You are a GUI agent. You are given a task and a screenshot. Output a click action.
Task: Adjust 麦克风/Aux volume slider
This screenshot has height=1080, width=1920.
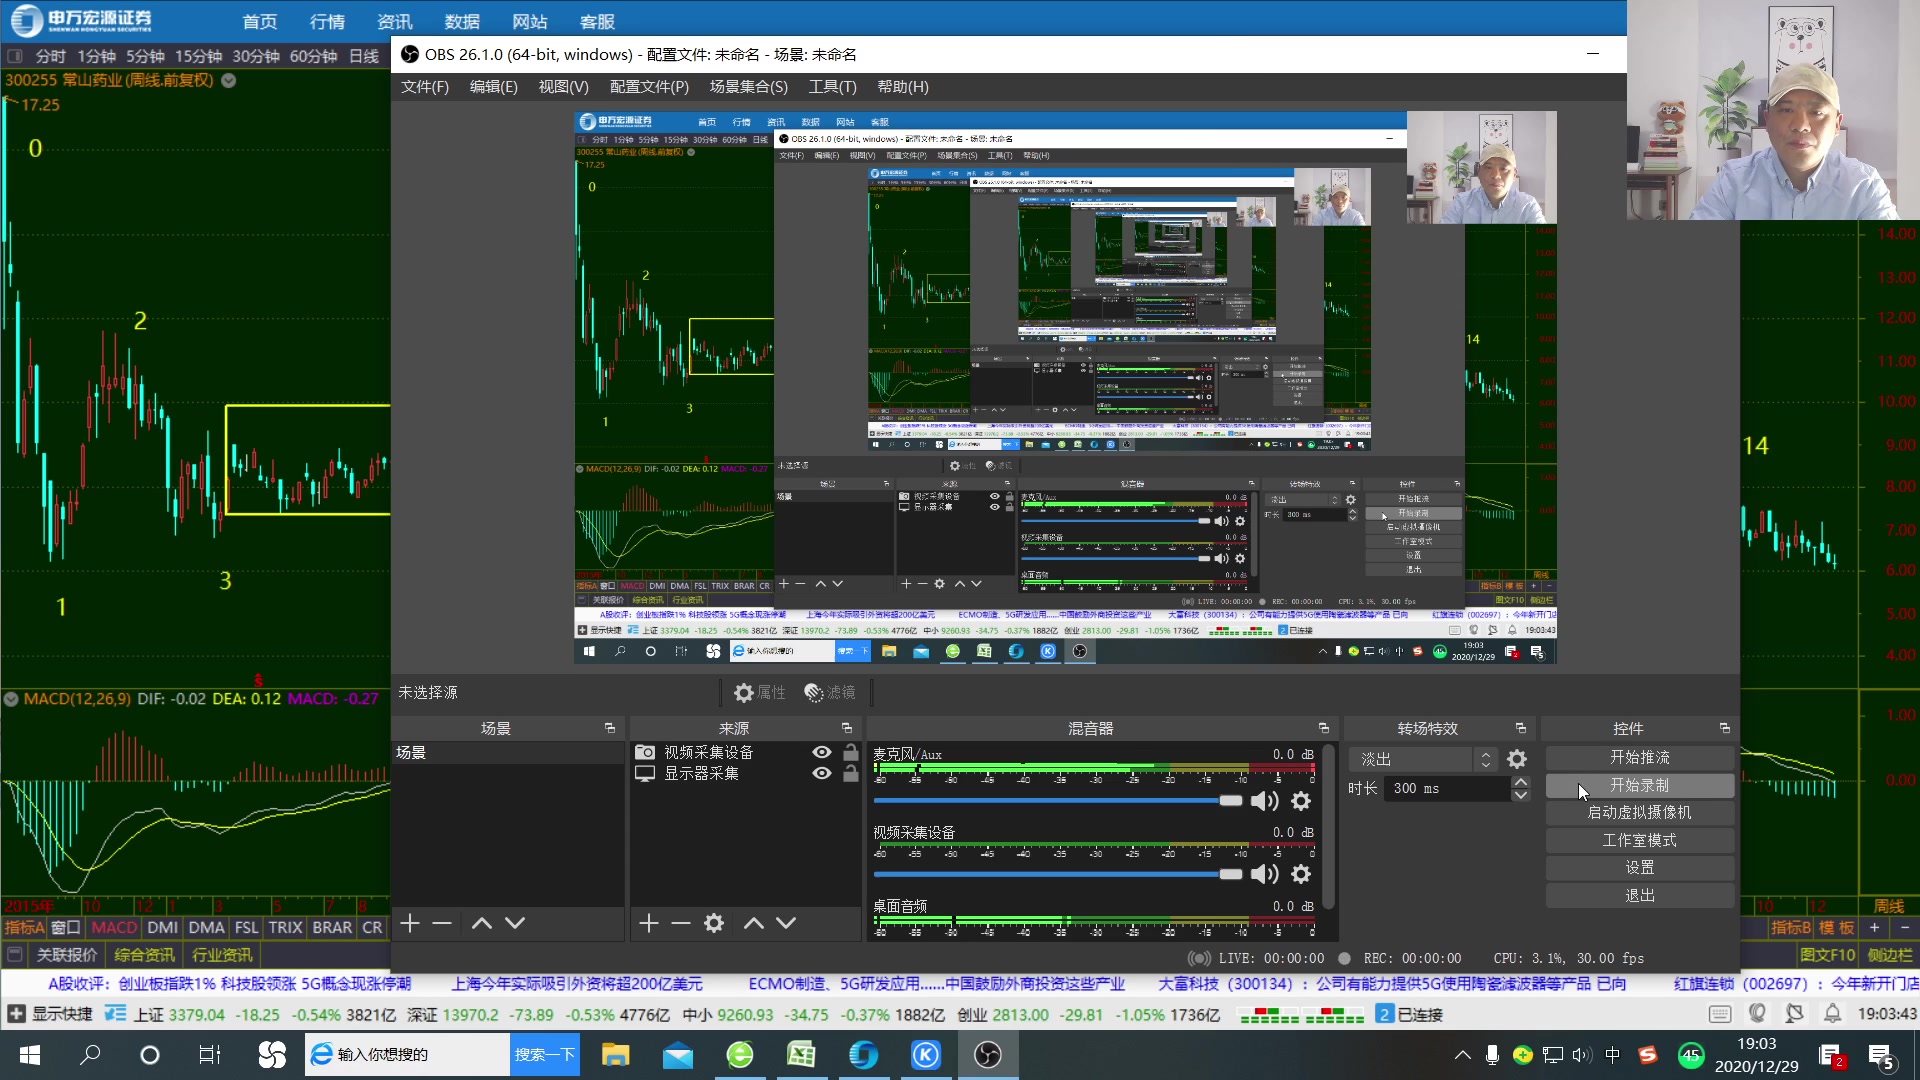click(1058, 801)
